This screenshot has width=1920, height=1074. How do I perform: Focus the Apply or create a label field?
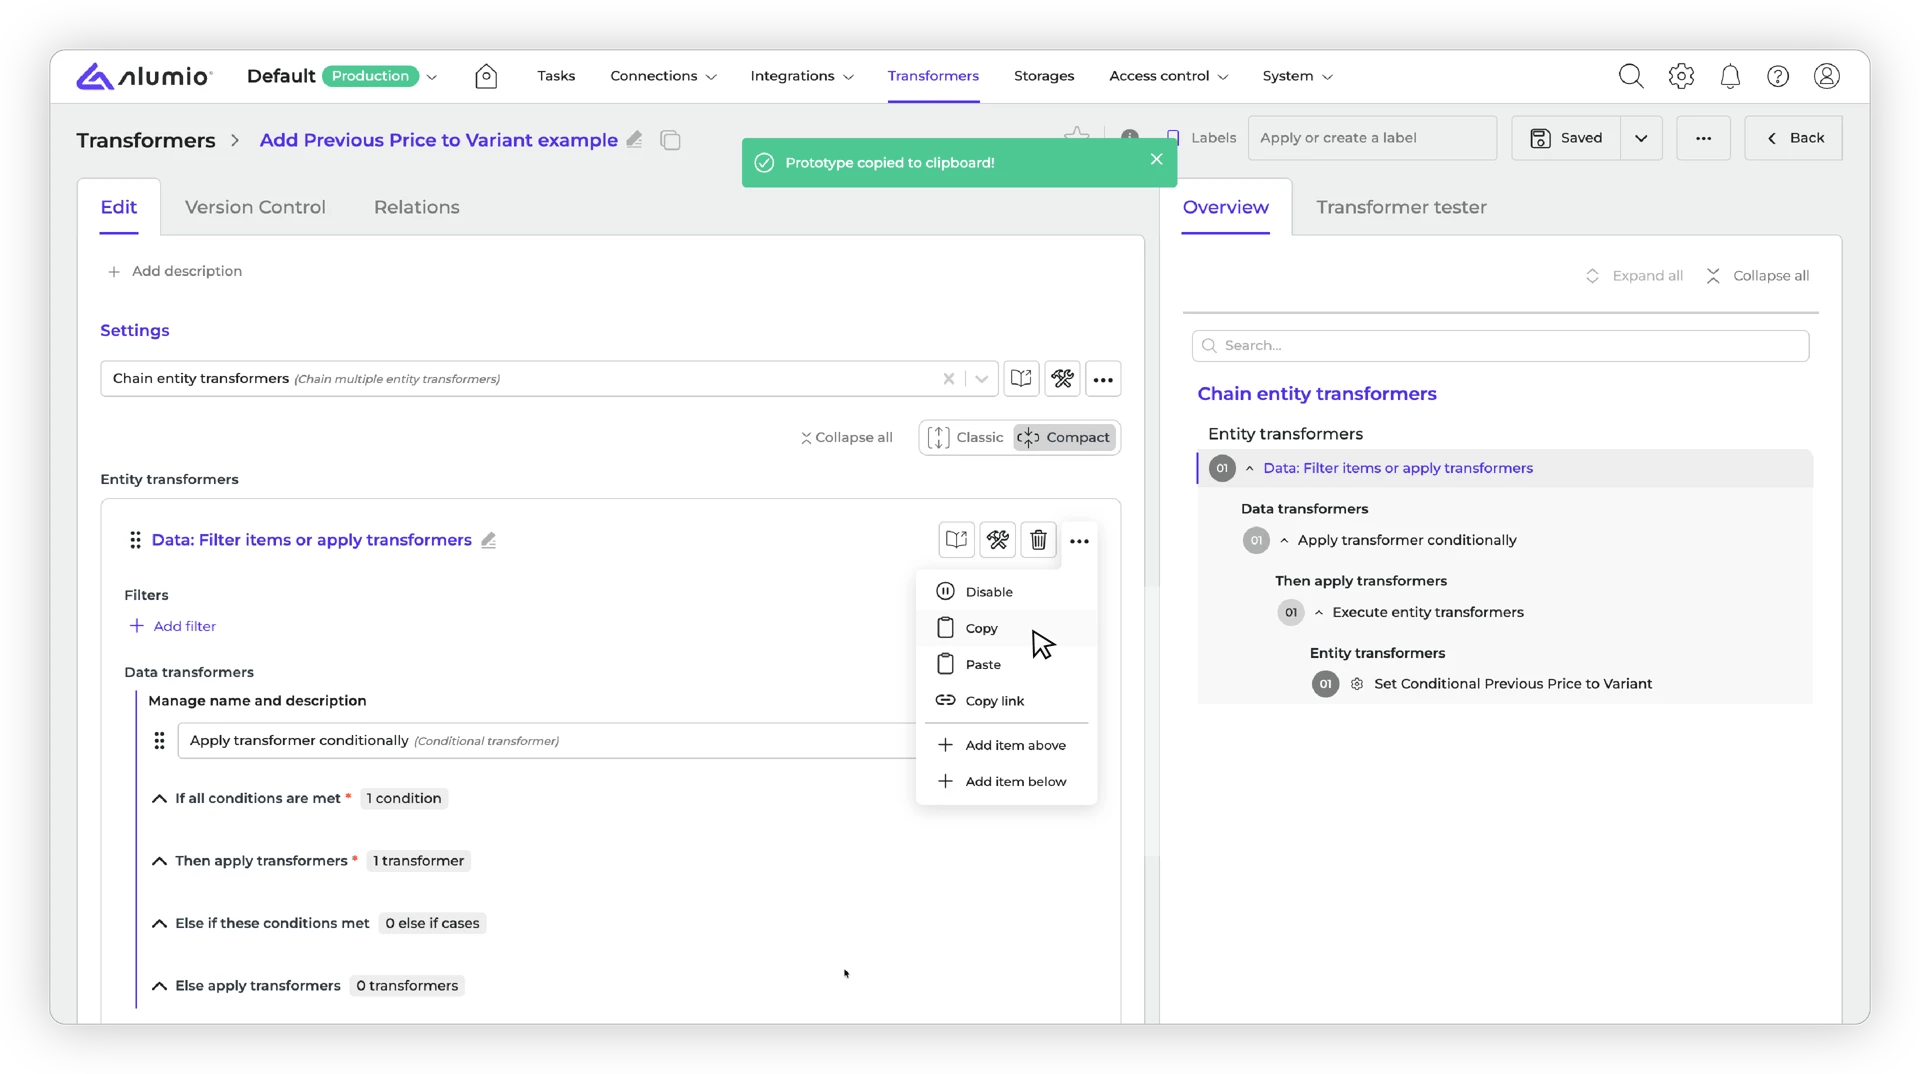pyautogui.click(x=1372, y=138)
